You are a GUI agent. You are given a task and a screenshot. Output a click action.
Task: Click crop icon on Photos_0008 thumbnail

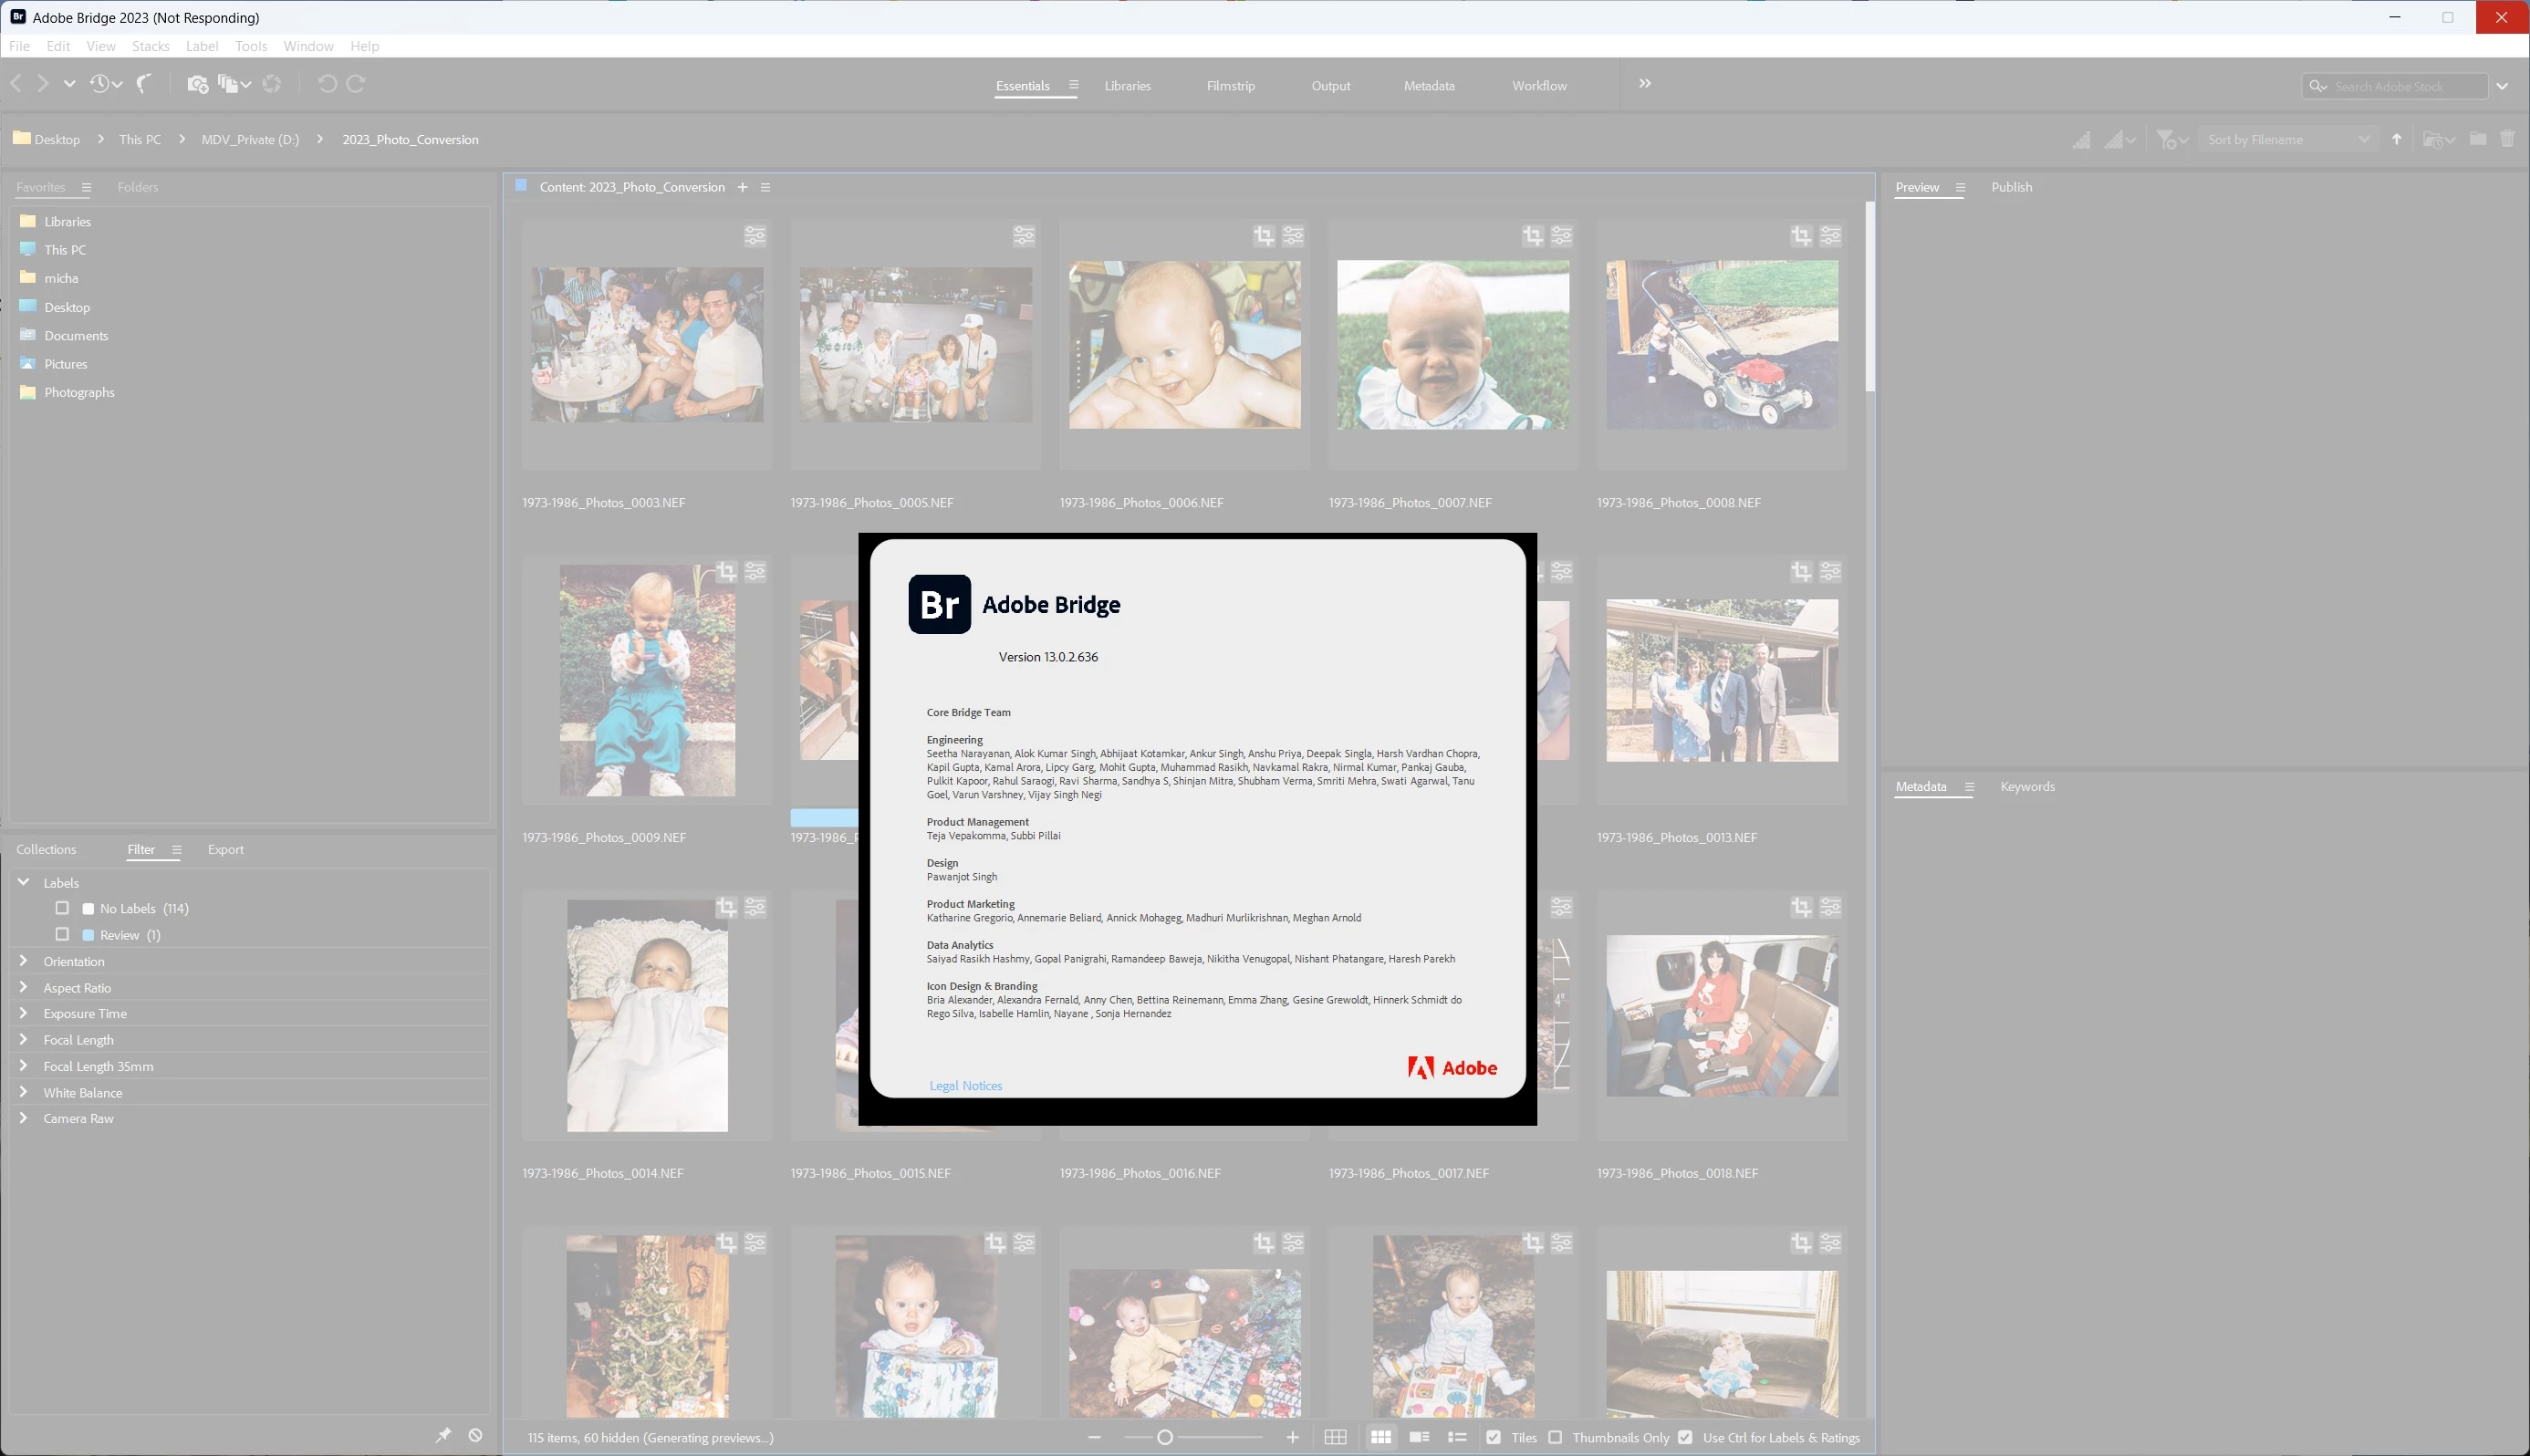click(1801, 236)
